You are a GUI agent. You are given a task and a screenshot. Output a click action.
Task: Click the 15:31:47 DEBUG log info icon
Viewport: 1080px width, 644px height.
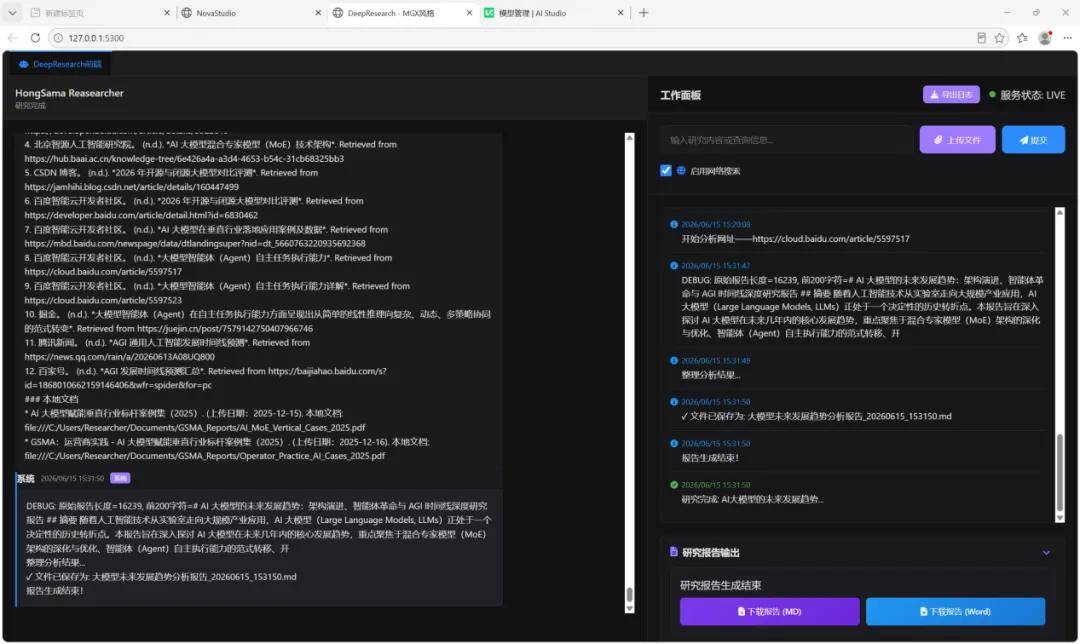pos(674,265)
